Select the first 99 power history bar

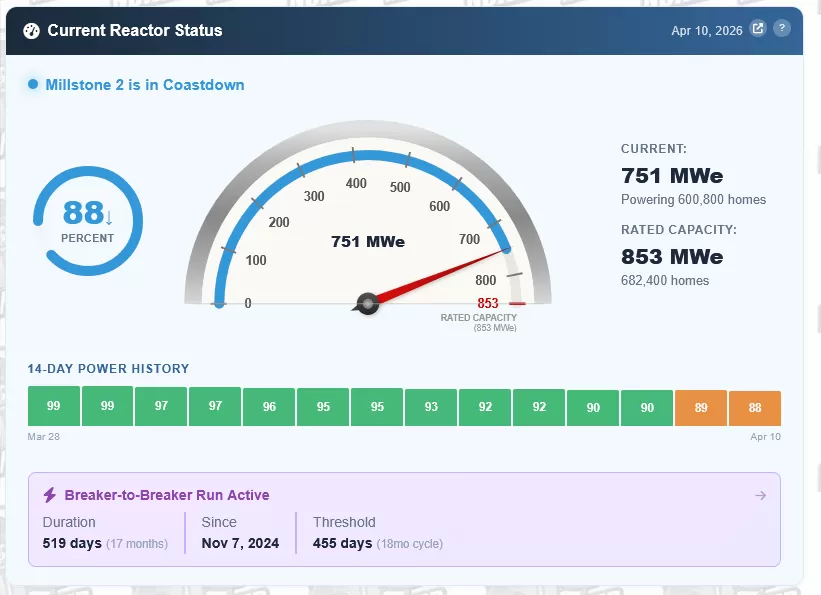point(54,406)
